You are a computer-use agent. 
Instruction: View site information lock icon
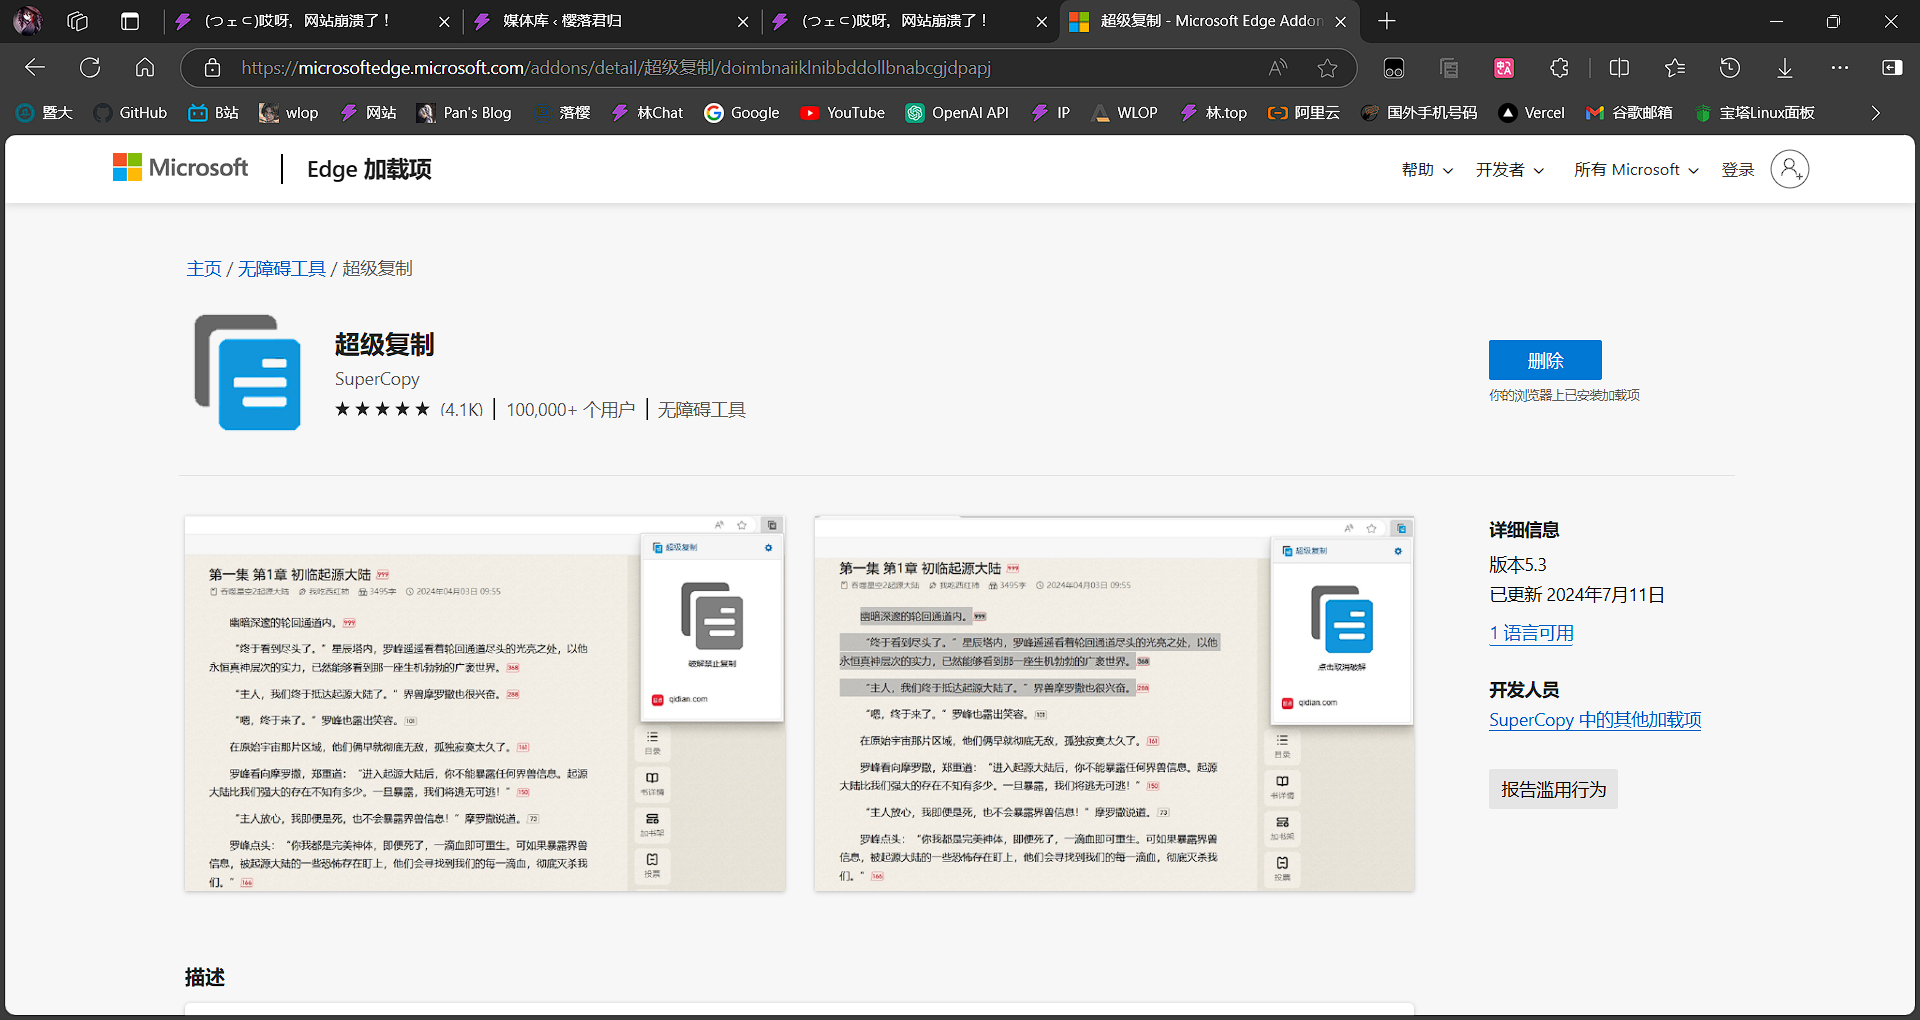point(212,68)
